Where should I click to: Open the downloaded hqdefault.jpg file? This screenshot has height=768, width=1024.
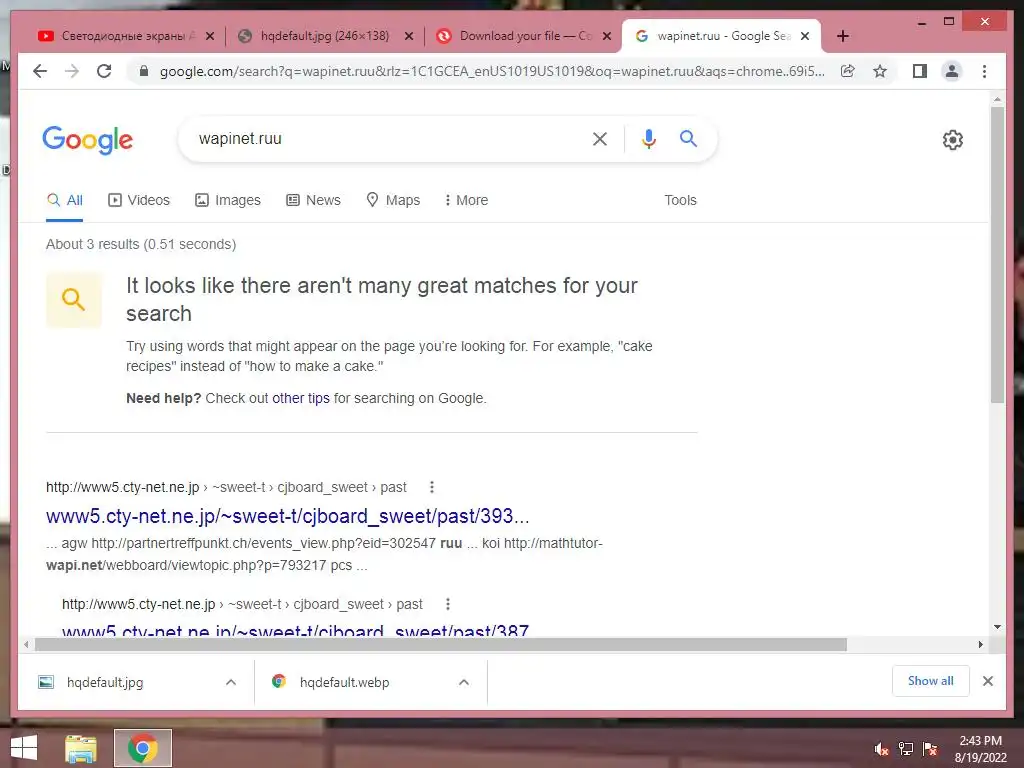click(104, 682)
